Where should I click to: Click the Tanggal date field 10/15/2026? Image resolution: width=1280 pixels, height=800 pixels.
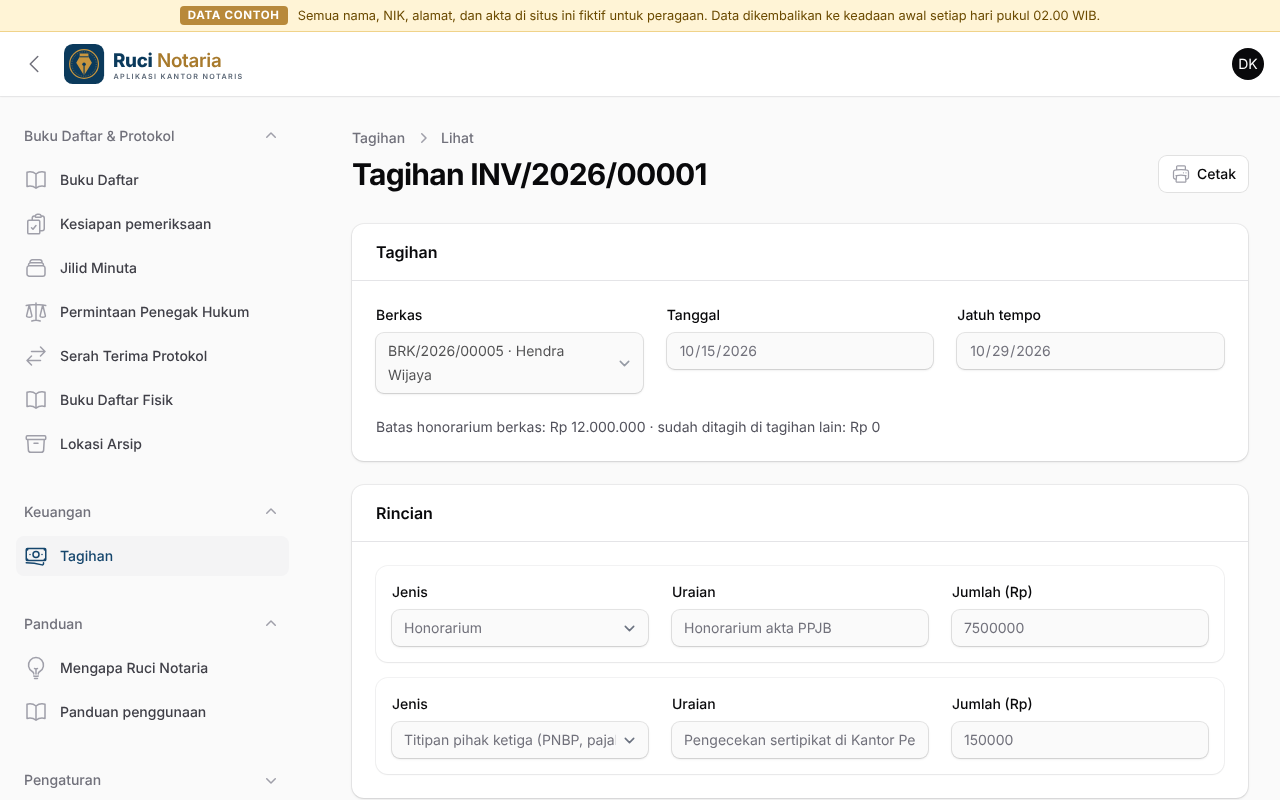[800, 351]
